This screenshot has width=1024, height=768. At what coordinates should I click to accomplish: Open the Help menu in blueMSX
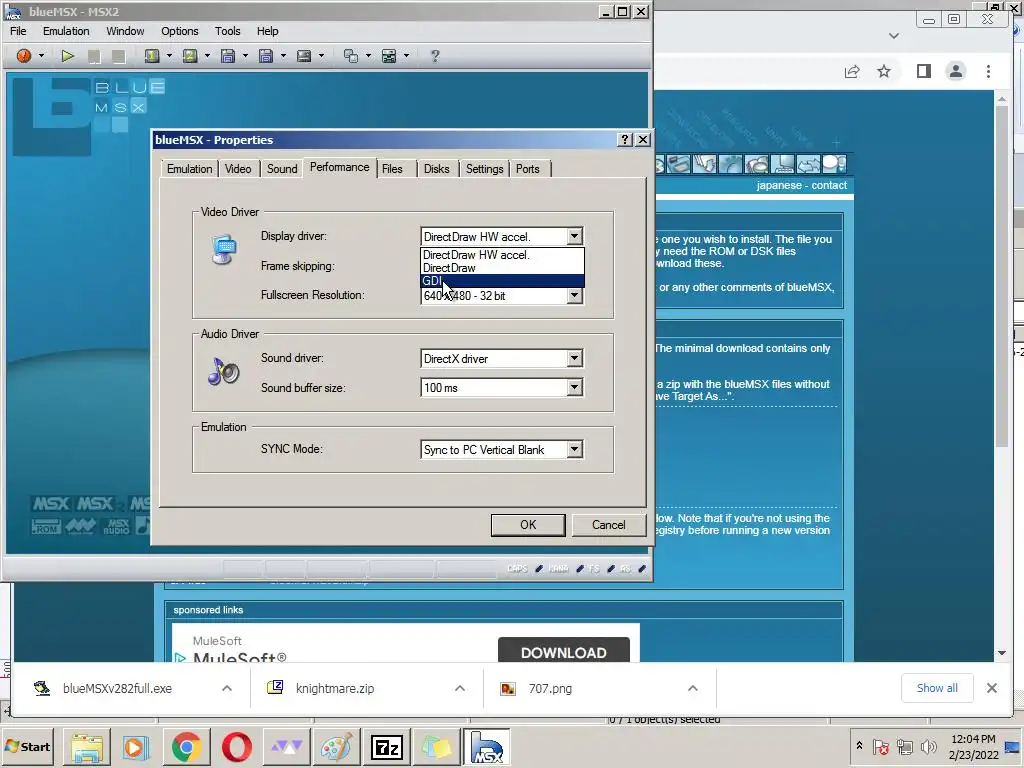[x=267, y=31]
